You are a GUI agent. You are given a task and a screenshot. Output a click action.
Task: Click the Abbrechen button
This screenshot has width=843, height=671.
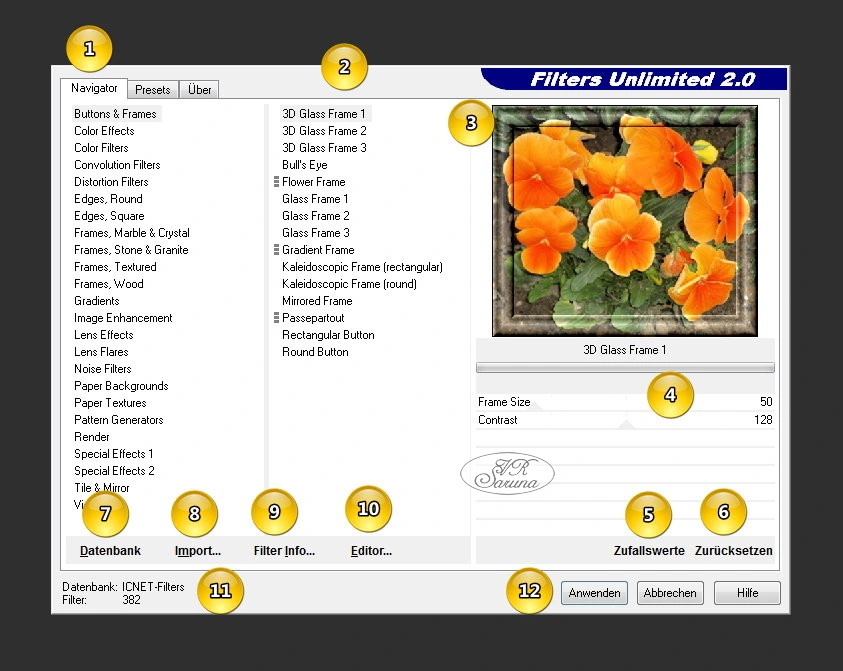coord(670,593)
